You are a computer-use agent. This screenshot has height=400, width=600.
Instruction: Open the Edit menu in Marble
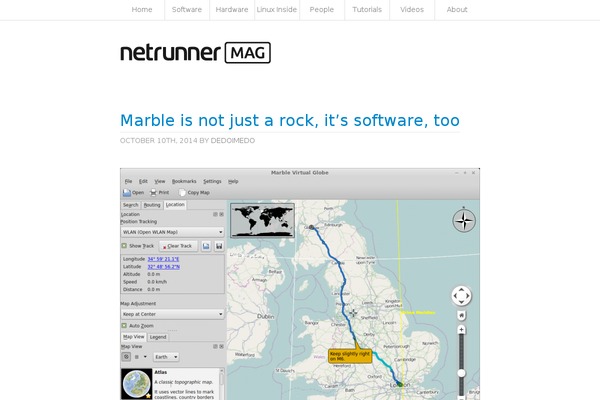(x=143, y=181)
